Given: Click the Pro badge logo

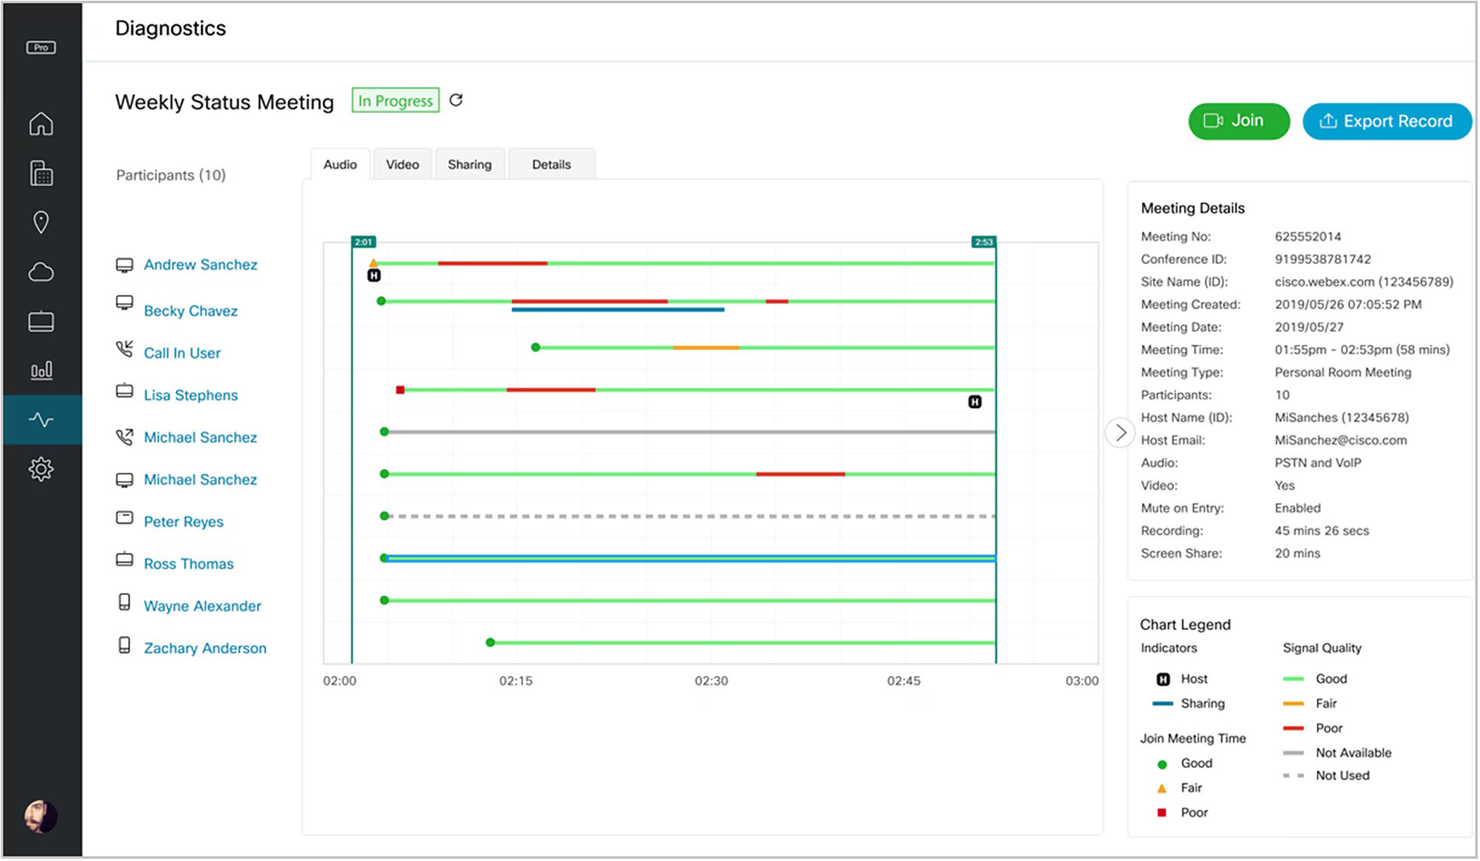Looking at the screenshot, I should [41, 47].
